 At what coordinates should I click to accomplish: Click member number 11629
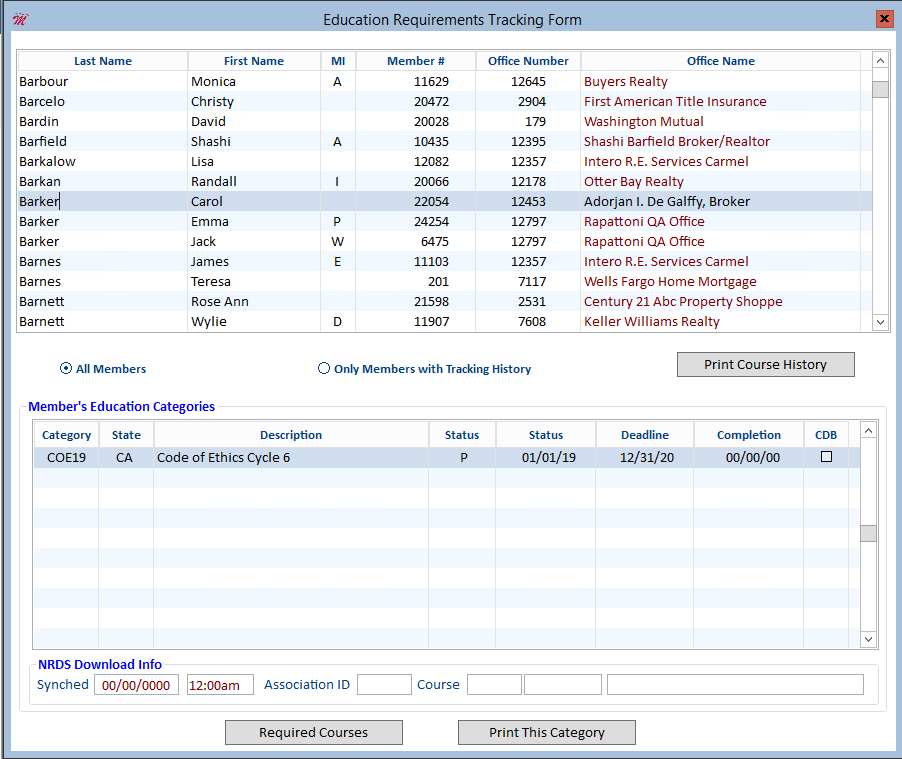[x=431, y=81]
